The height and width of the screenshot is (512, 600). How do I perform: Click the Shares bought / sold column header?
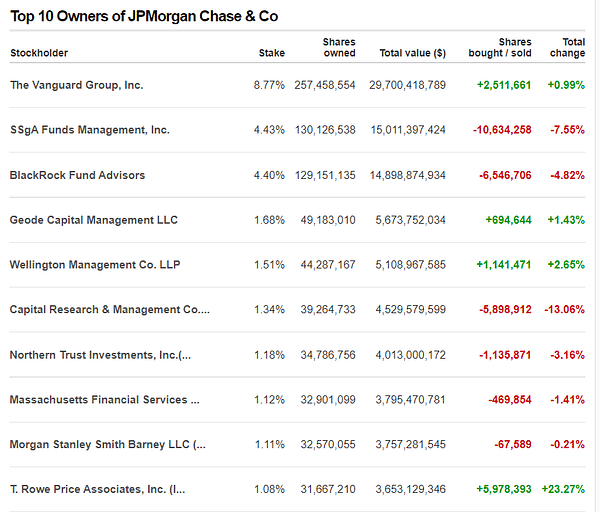(x=500, y=47)
